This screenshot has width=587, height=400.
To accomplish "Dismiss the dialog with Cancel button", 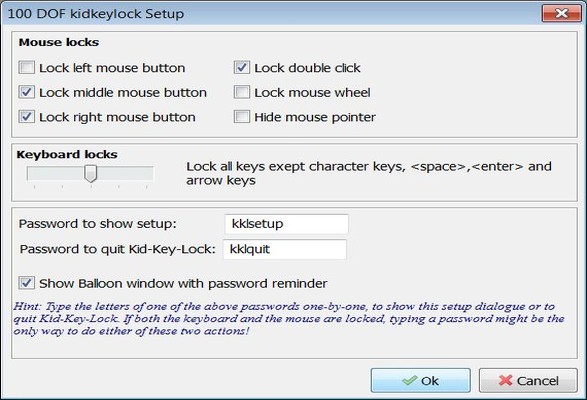I will [528, 381].
